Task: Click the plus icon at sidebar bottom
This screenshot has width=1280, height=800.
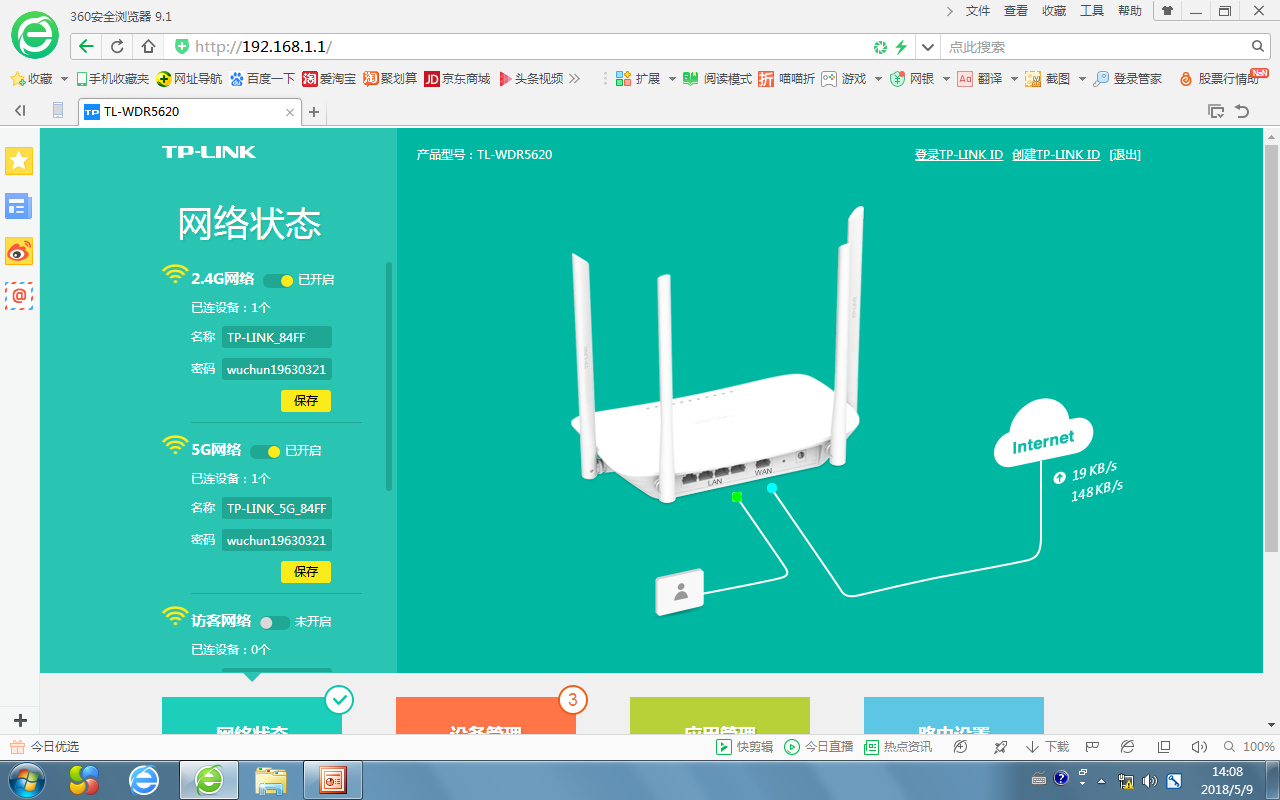Action: [x=19, y=720]
